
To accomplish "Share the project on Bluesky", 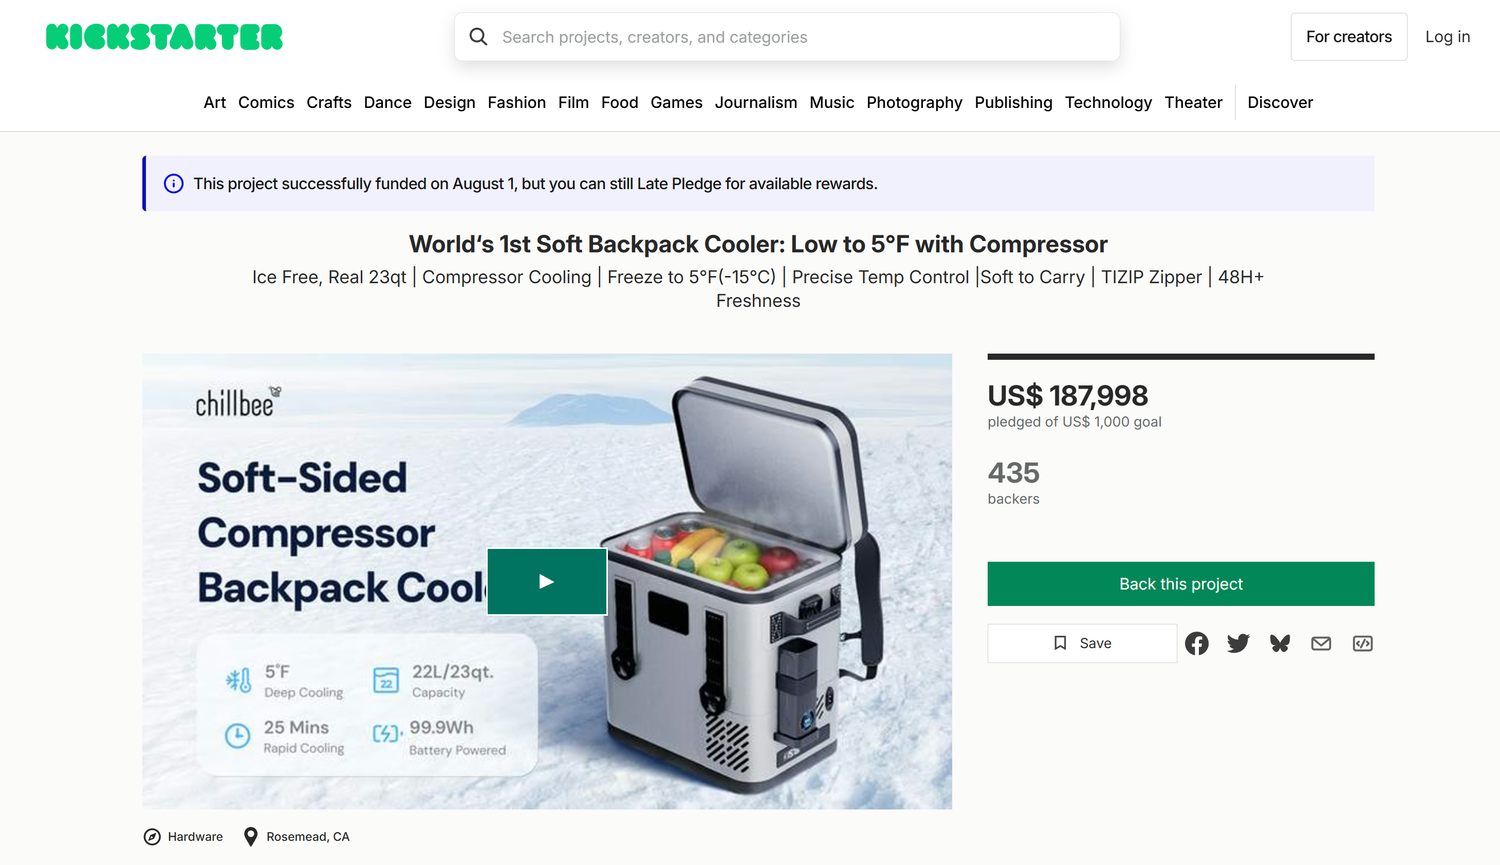I will pos(1280,643).
